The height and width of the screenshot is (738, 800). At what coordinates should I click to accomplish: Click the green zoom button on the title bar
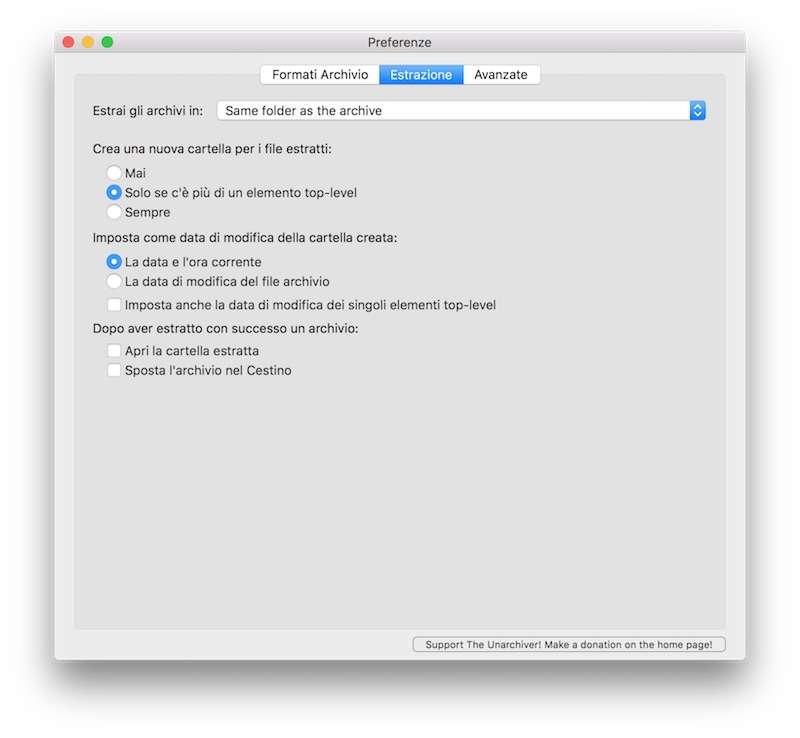[x=107, y=42]
